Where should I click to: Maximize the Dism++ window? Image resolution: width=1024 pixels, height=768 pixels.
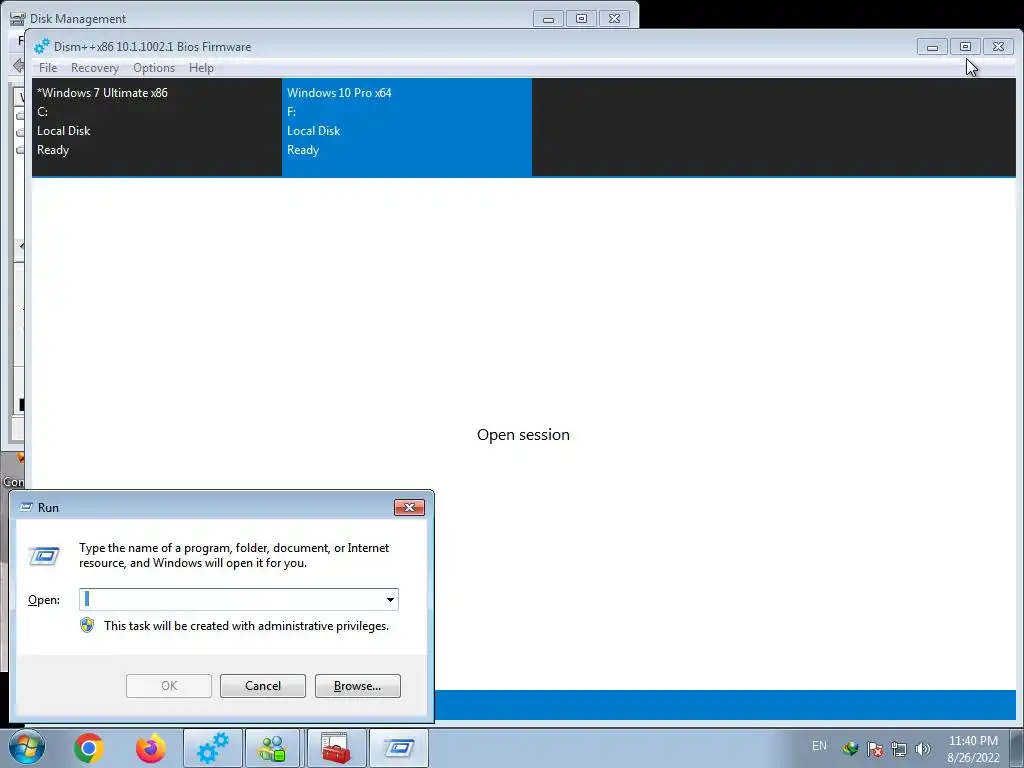tap(965, 47)
